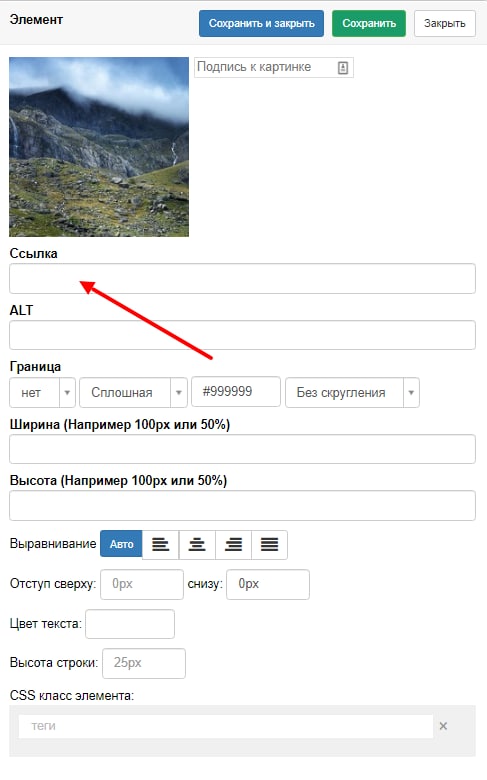Select 'Авто' alignment option
This screenshot has height=780, width=487.
click(121, 544)
